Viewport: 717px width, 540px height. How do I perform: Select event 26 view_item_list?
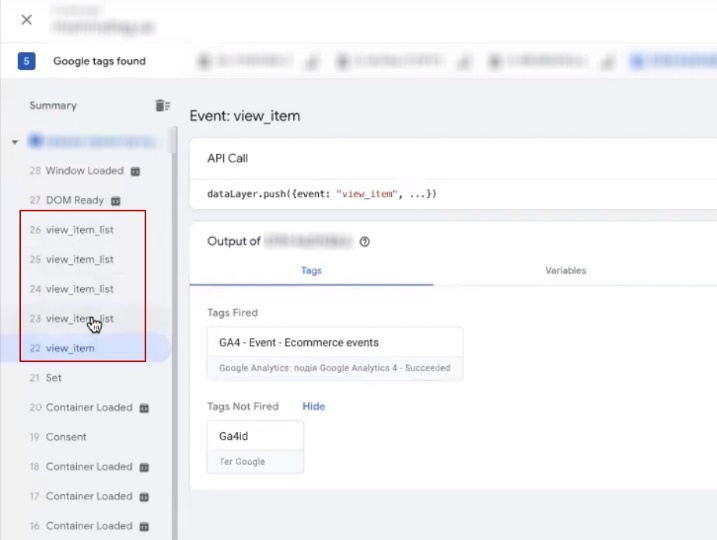click(80, 230)
